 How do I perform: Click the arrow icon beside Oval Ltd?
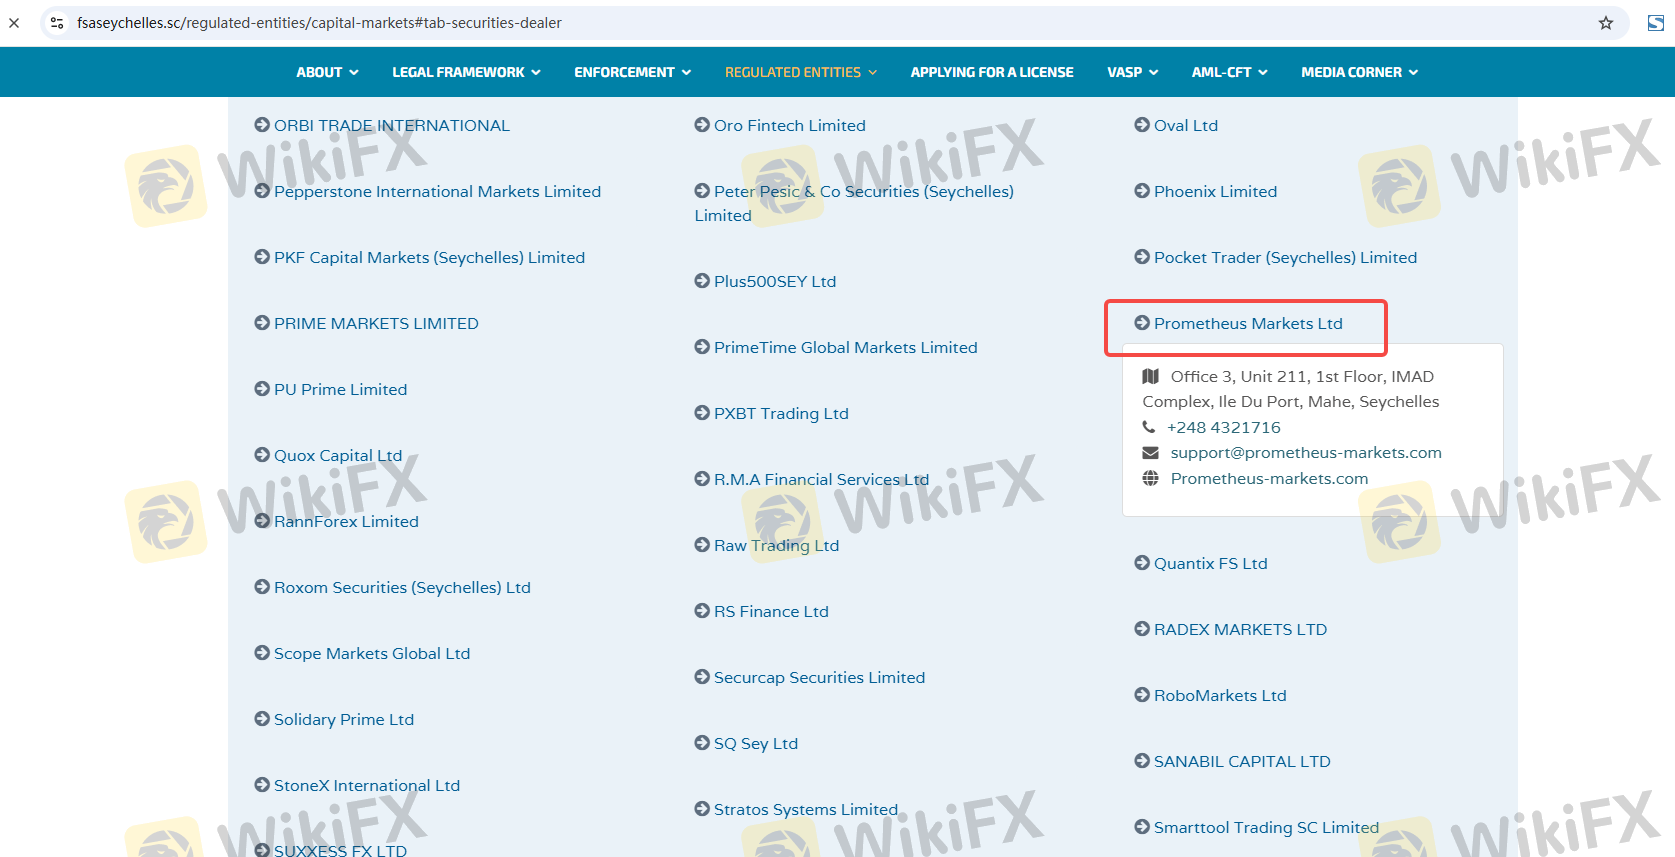click(1142, 125)
